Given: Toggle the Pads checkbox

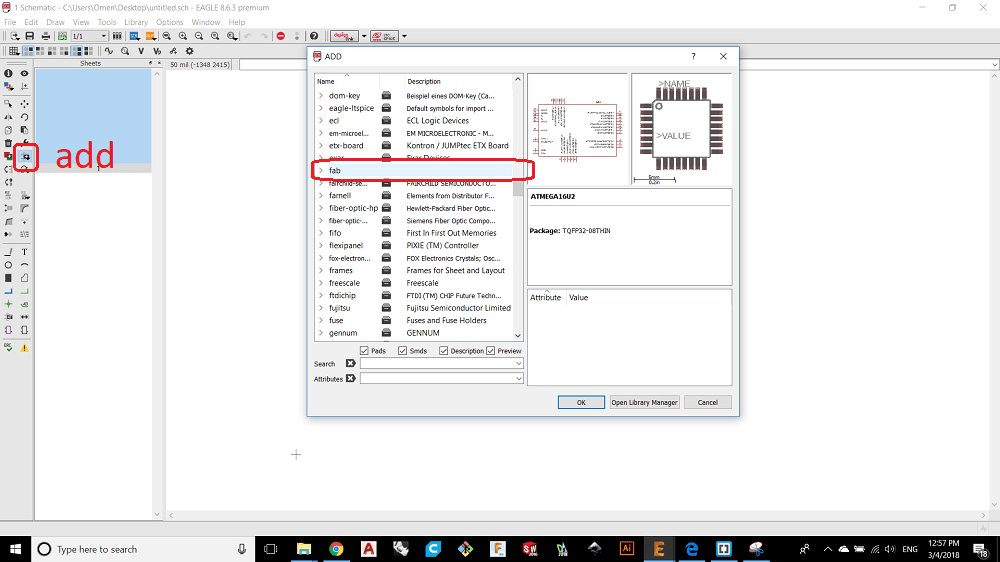Looking at the screenshot, I should (364, 351).
